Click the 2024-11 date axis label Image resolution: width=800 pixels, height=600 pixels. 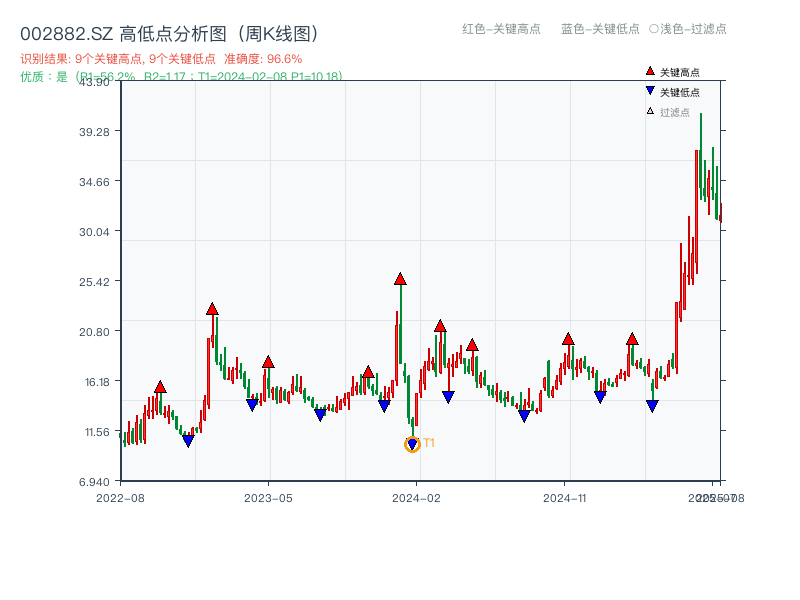click(x=565, y=498)
